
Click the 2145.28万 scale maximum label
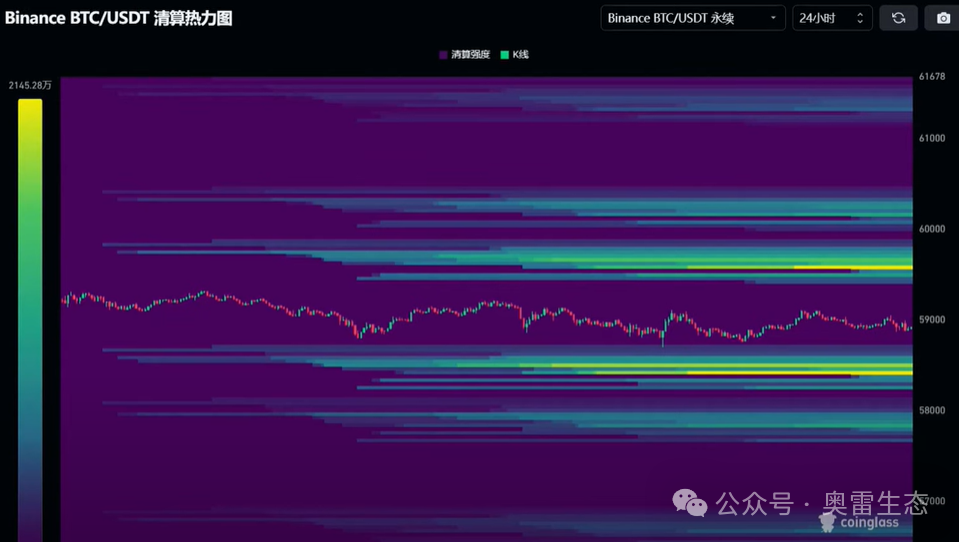(x=30, y=85)
